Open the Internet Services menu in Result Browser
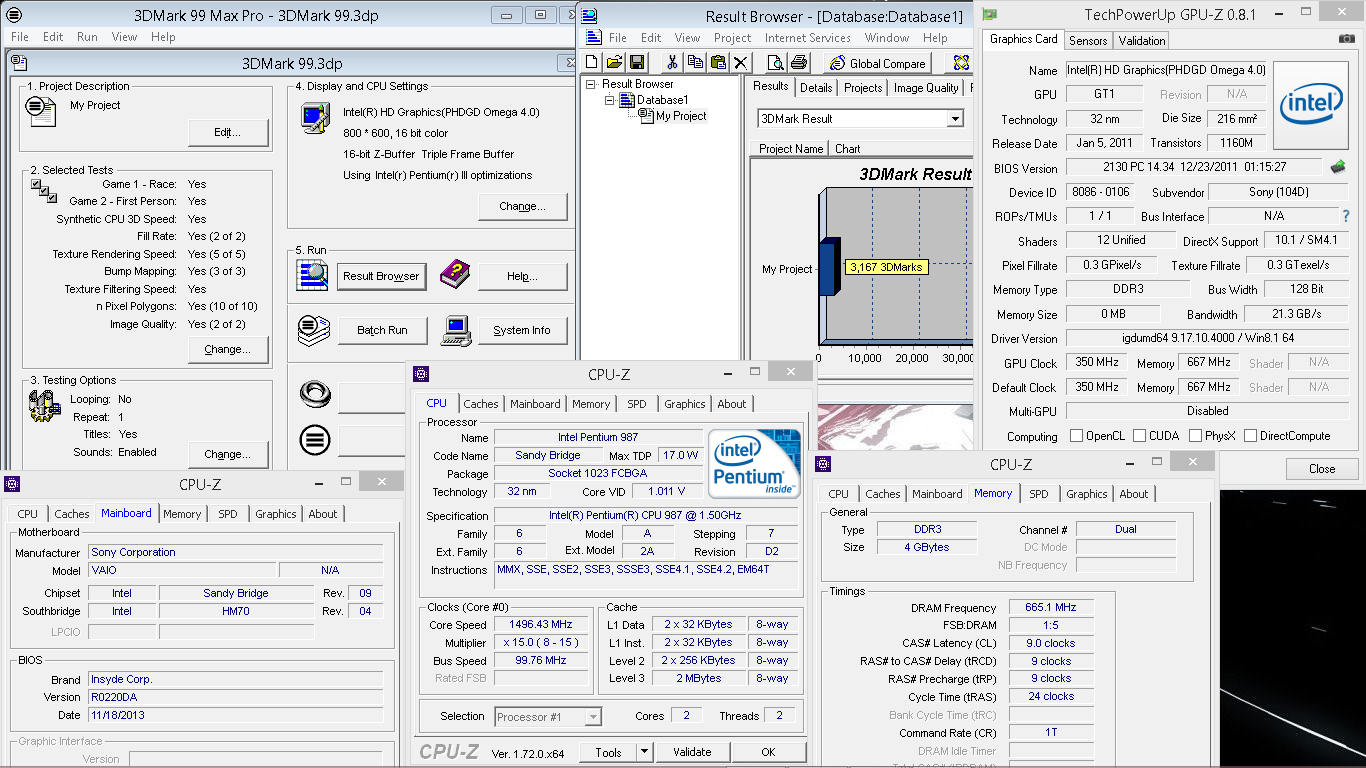 [807, 38]
